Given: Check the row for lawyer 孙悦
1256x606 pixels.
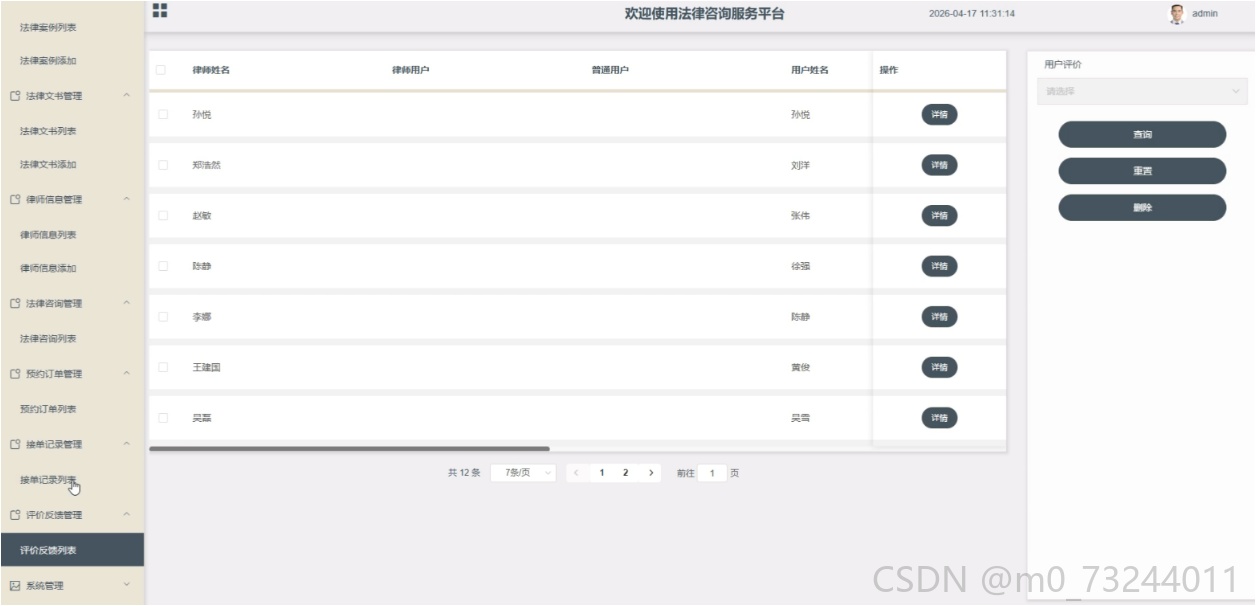Looking at the screenshot, I should tap(163, 114).
